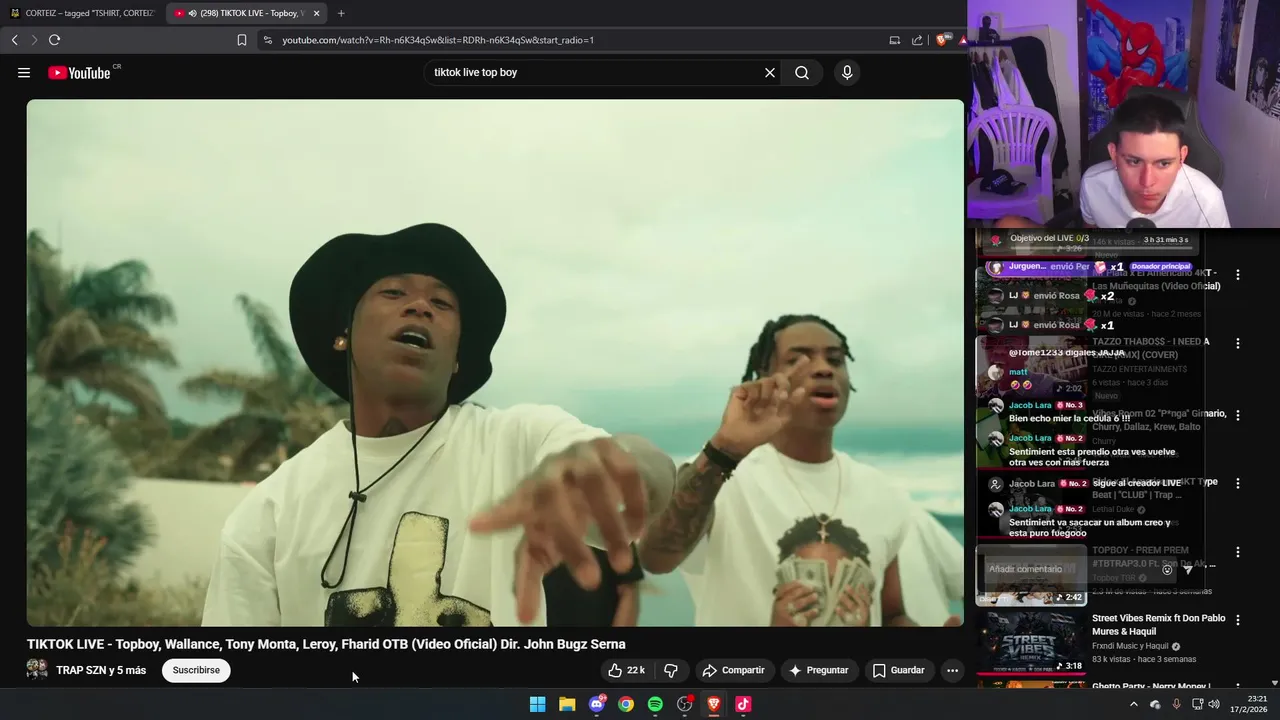Image resolution: width=1280 pixels, height=720 pixels.
Task: Click Jurguen gift message in live chat
Action: click(x=1055, y=267)
